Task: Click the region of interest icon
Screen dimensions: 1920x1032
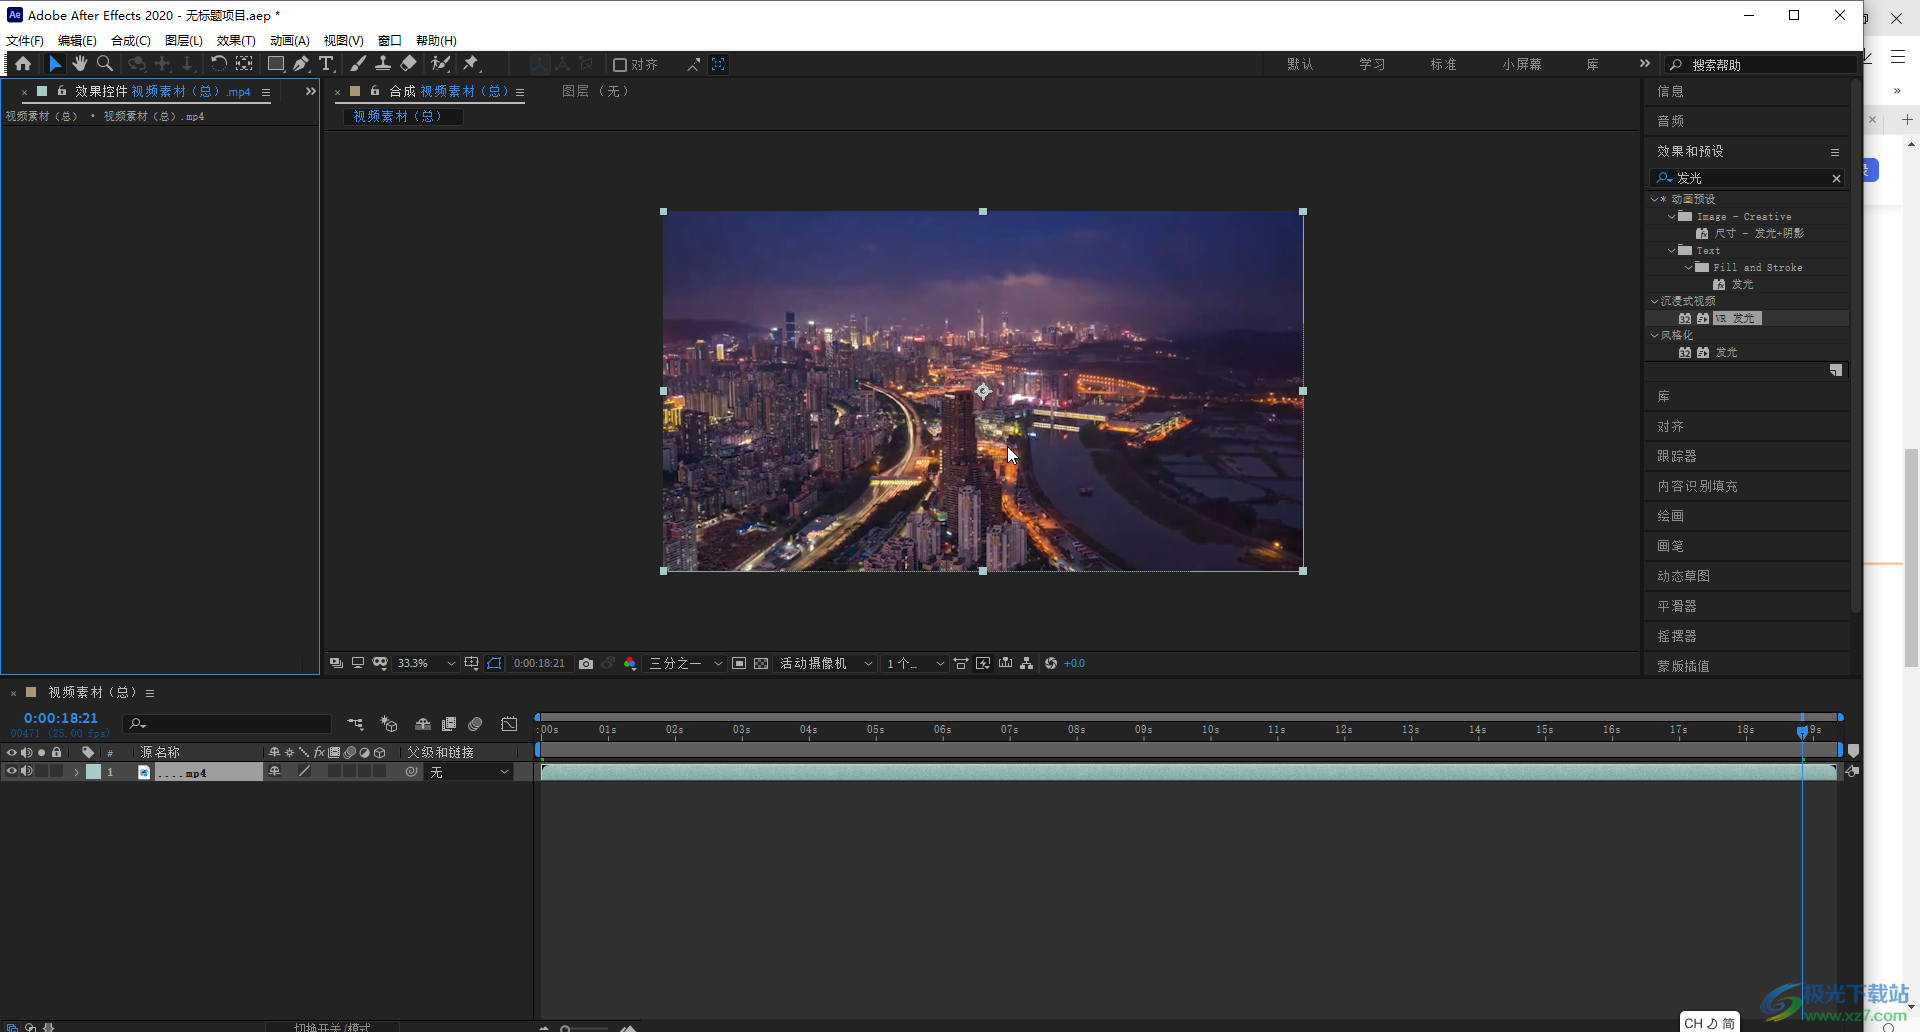Action: [x=739, y=664]
